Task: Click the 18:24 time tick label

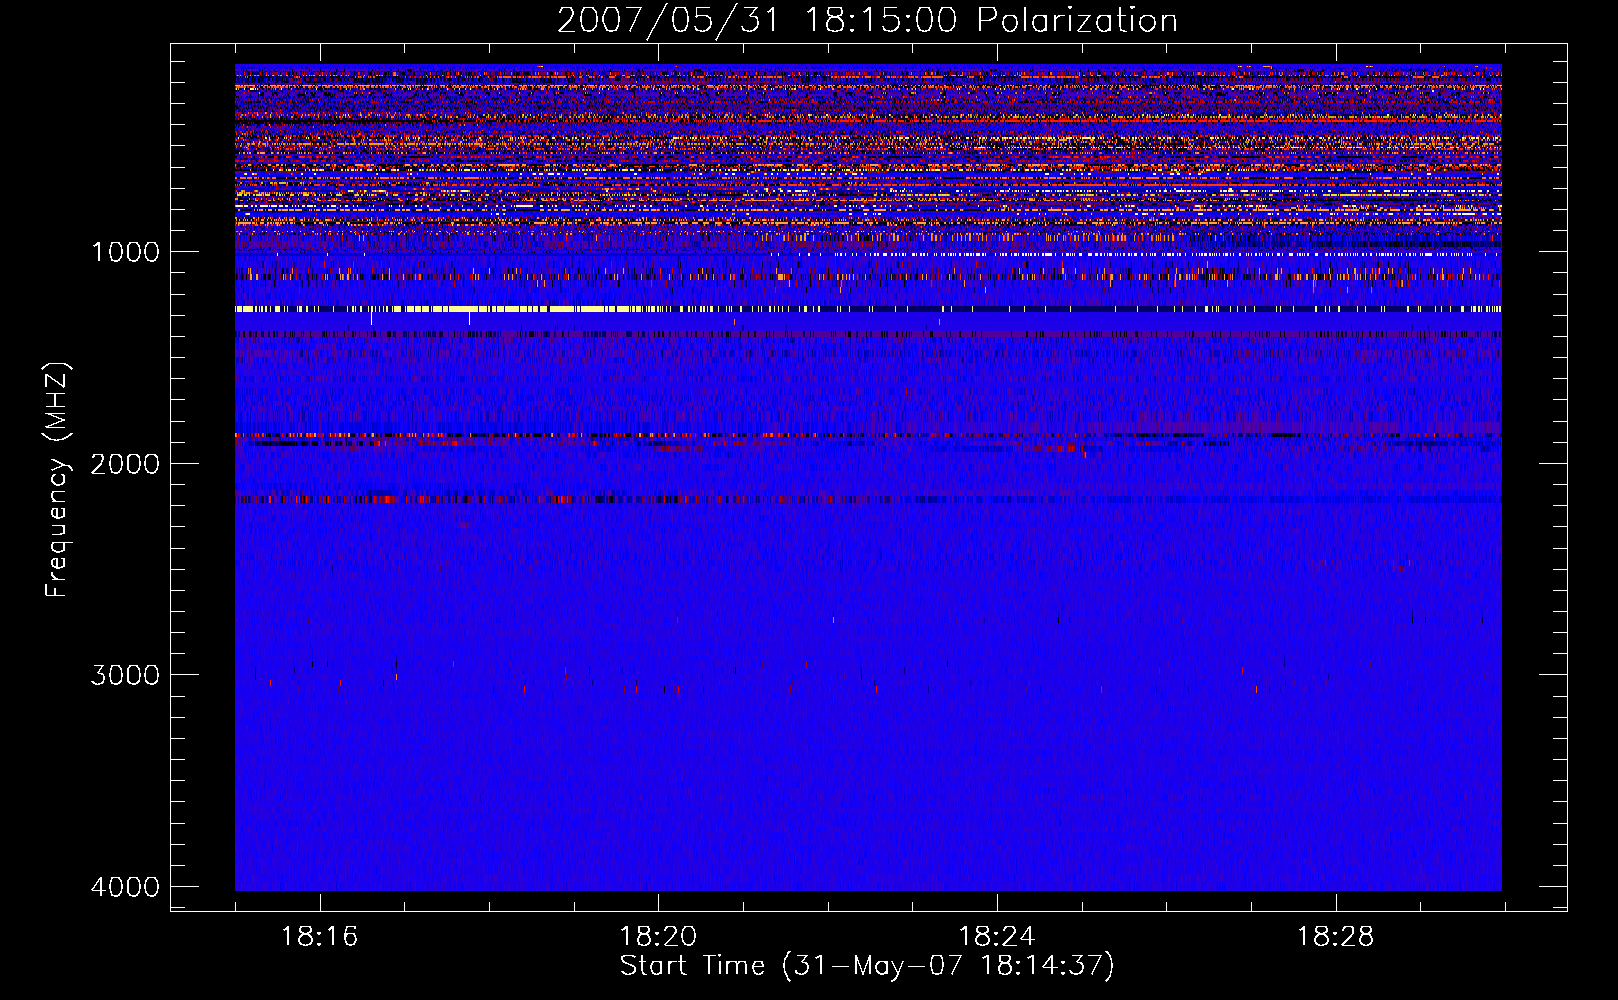Action: (x=997, y=937)
